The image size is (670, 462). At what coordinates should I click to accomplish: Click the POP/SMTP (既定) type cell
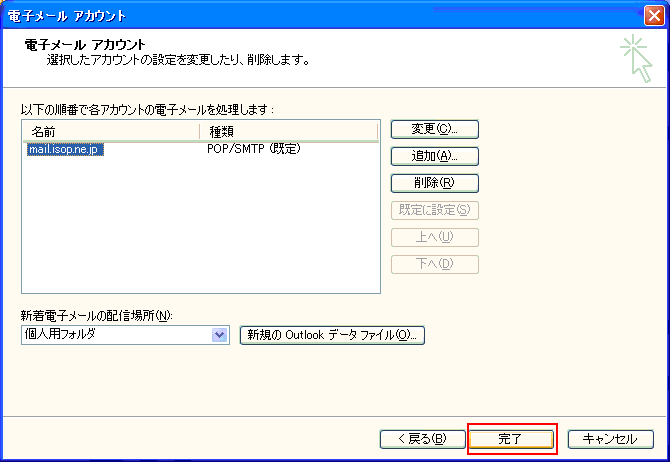pyautogui.click(x=254, y=149)
